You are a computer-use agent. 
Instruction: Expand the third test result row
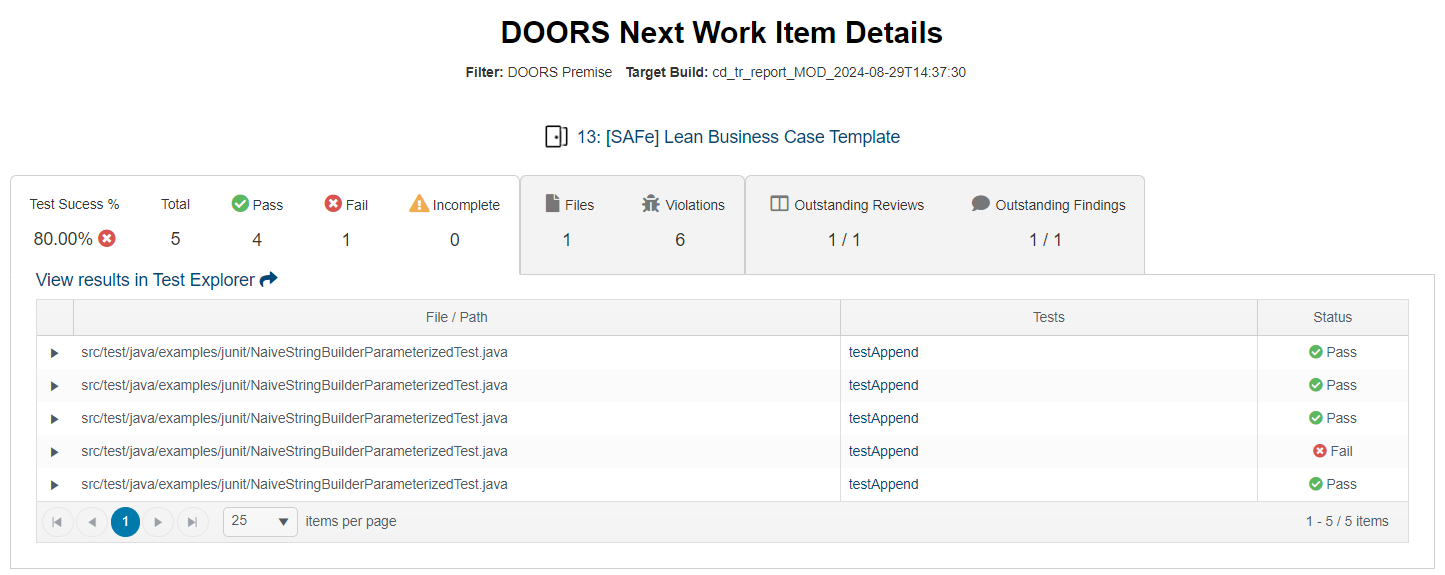[x=55, y=419]
